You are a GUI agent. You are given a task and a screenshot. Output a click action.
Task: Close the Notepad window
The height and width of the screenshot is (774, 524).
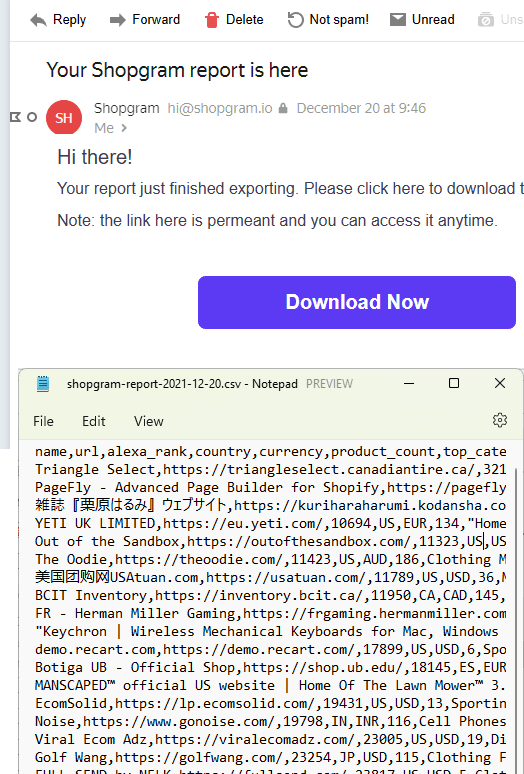500,384
